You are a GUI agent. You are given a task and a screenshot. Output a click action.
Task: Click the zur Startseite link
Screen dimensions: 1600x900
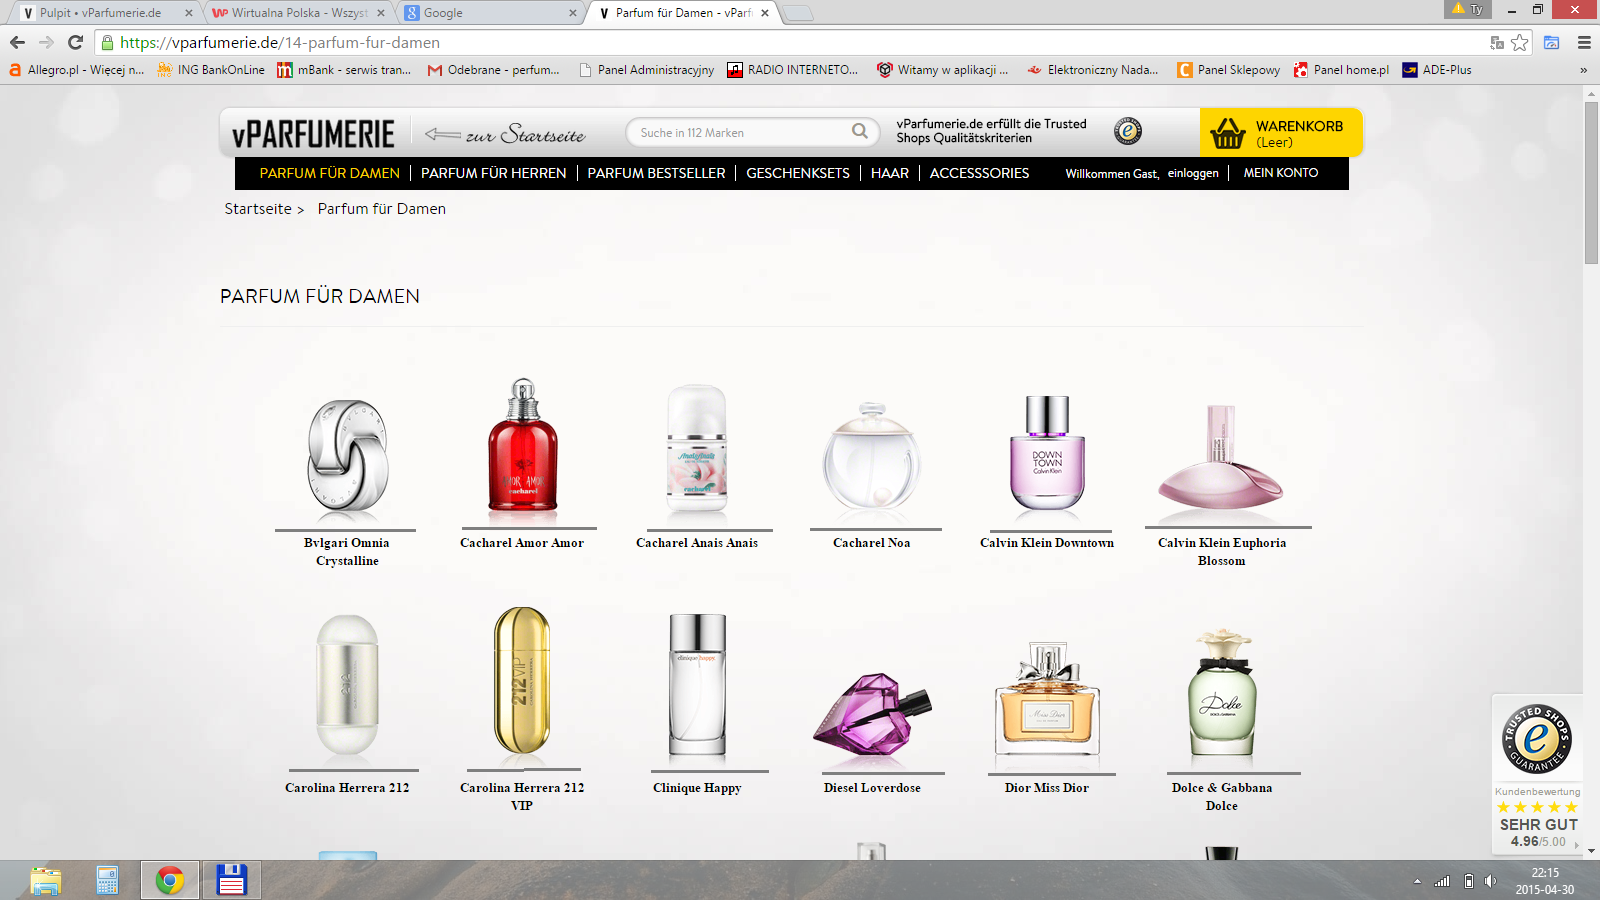coord(506,134)
